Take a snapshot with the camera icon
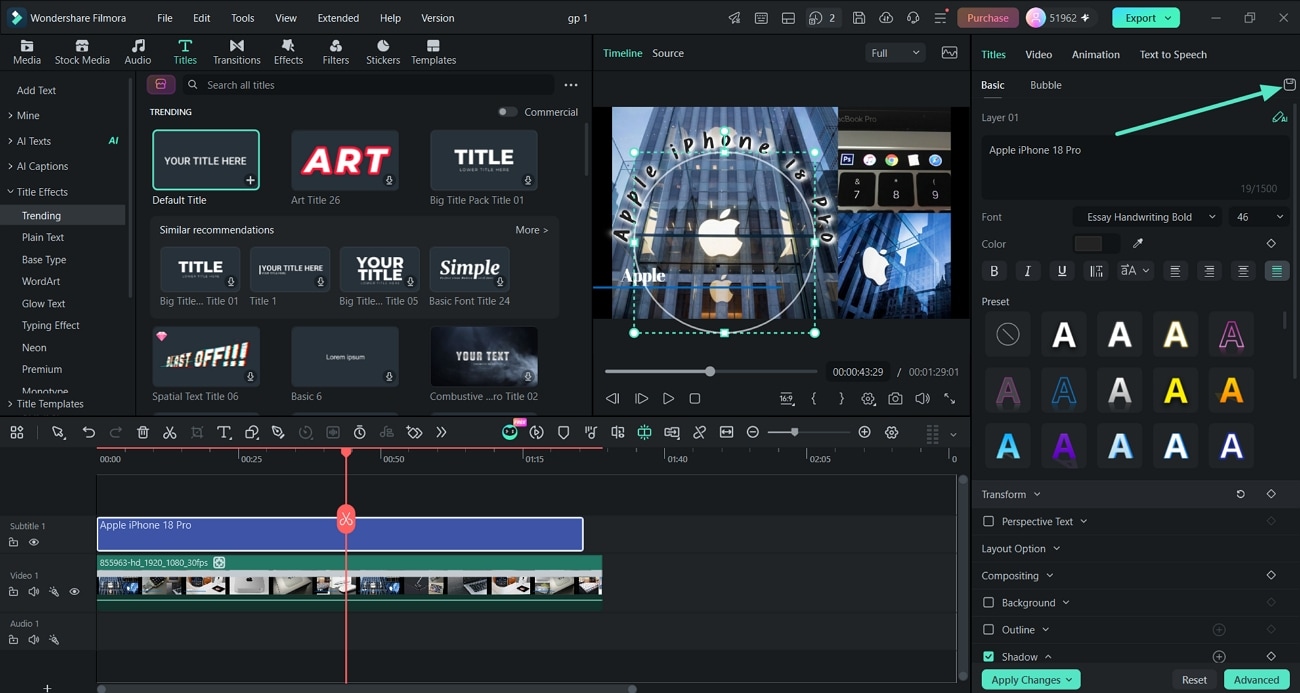 [895, 398]
